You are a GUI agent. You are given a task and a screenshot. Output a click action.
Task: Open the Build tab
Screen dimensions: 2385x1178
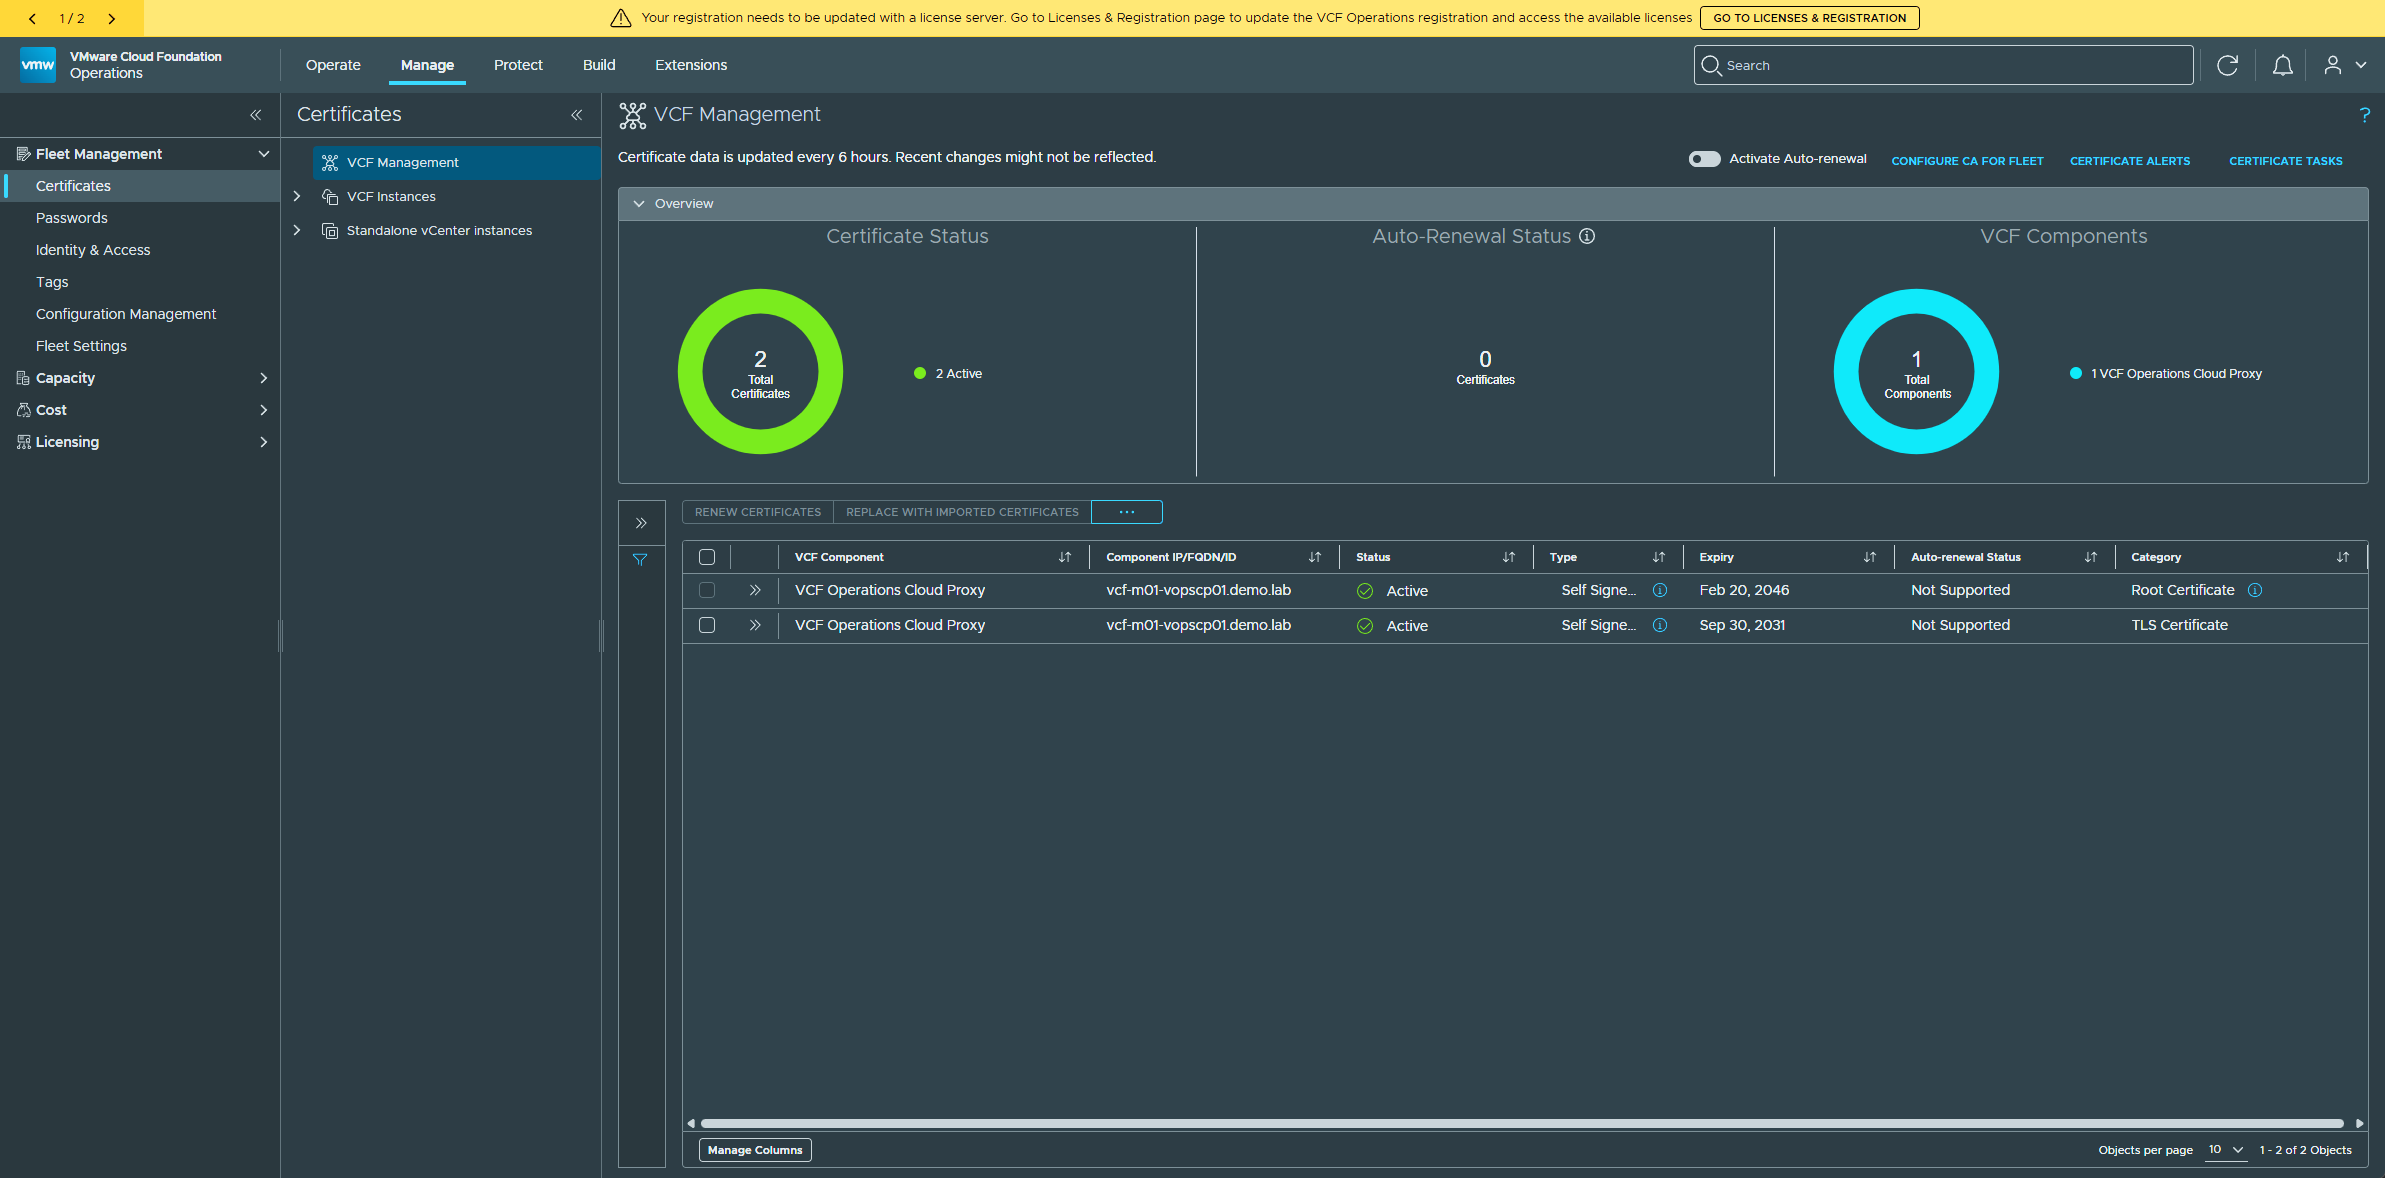(599, 65)
